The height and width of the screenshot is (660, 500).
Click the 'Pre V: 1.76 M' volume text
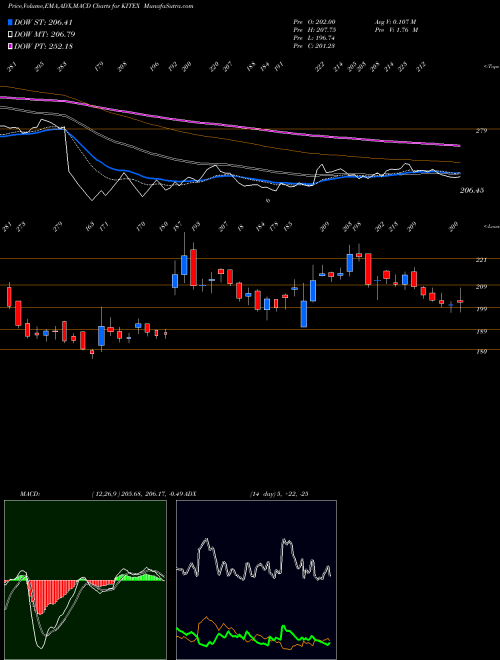[x=396, y=30]
